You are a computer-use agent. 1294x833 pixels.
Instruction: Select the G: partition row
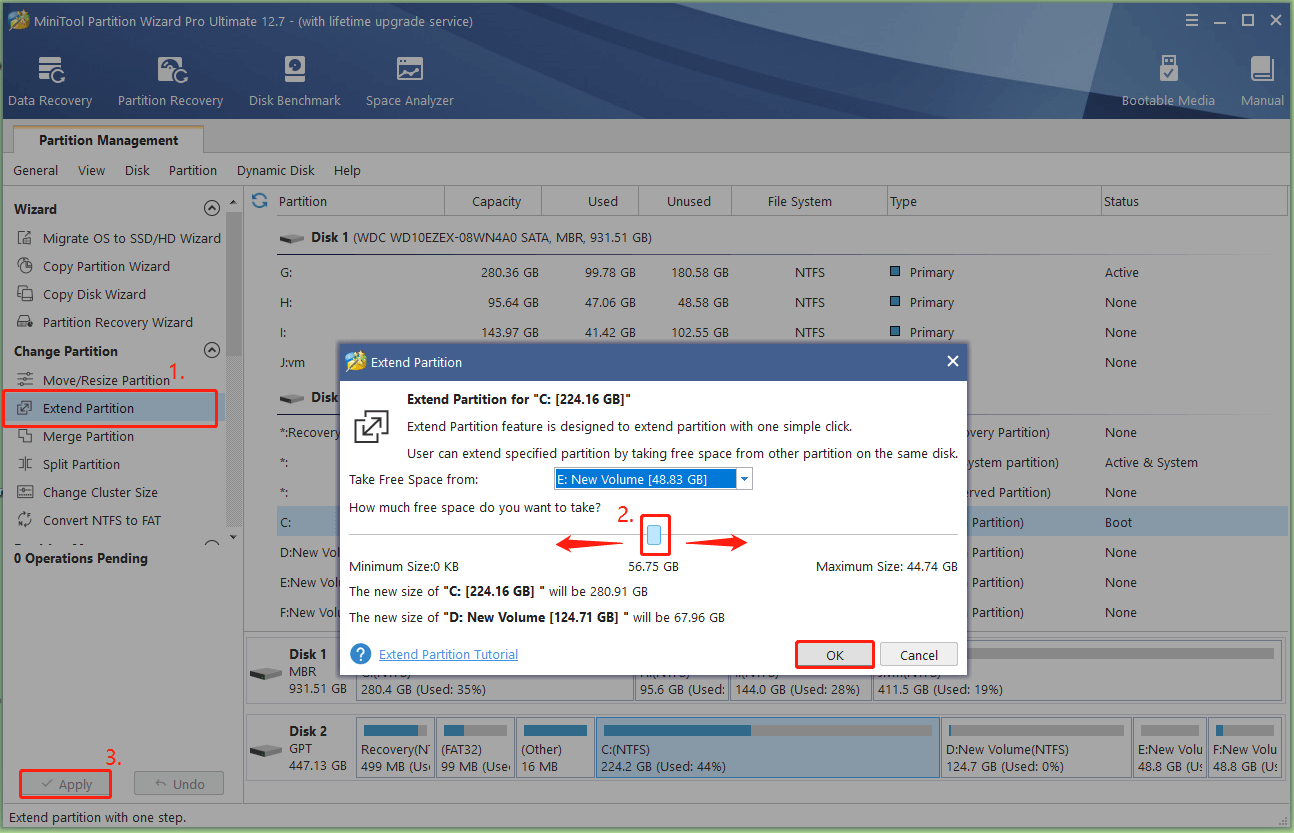click(782, 272)
